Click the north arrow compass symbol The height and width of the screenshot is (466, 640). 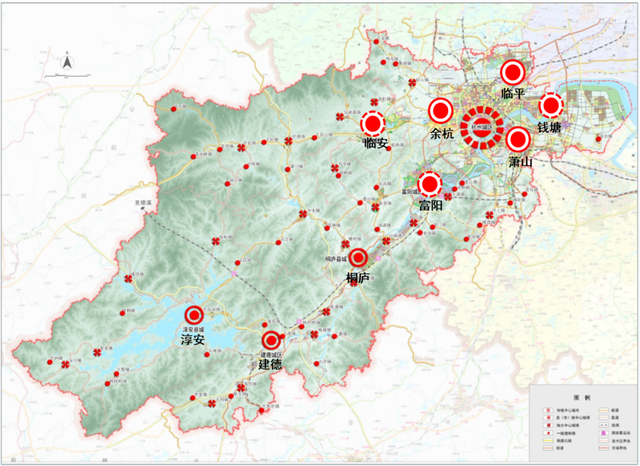coord(67,62)
